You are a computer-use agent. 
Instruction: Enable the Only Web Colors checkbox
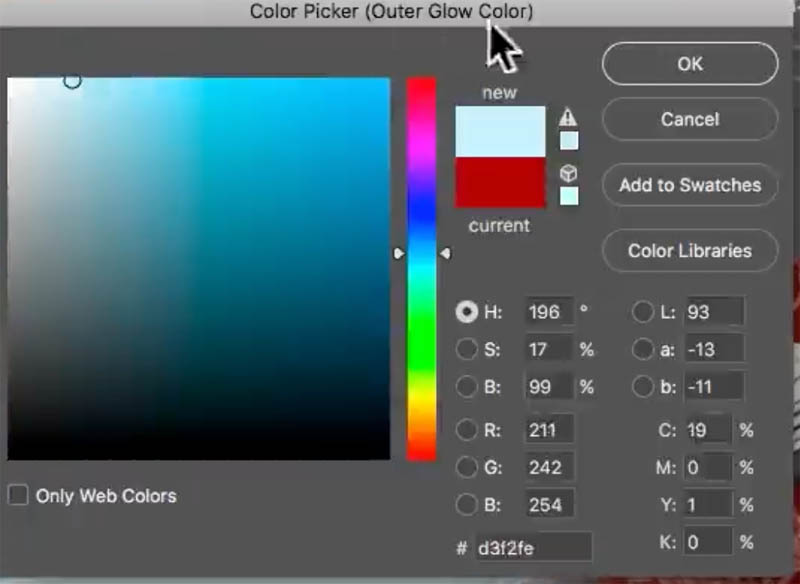coord(18,496)
